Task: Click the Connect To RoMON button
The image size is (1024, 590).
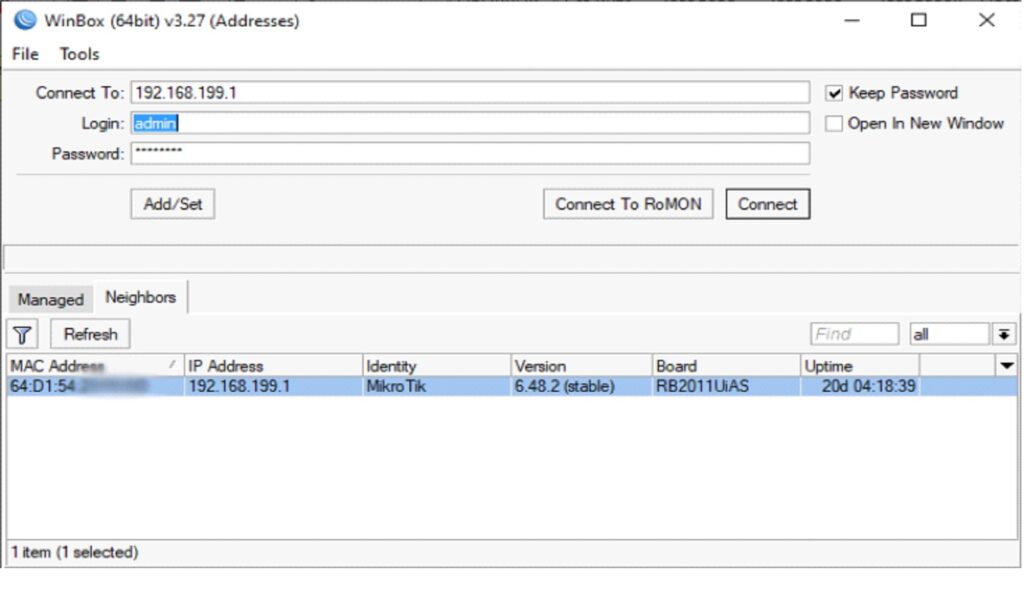Action: 628,204
